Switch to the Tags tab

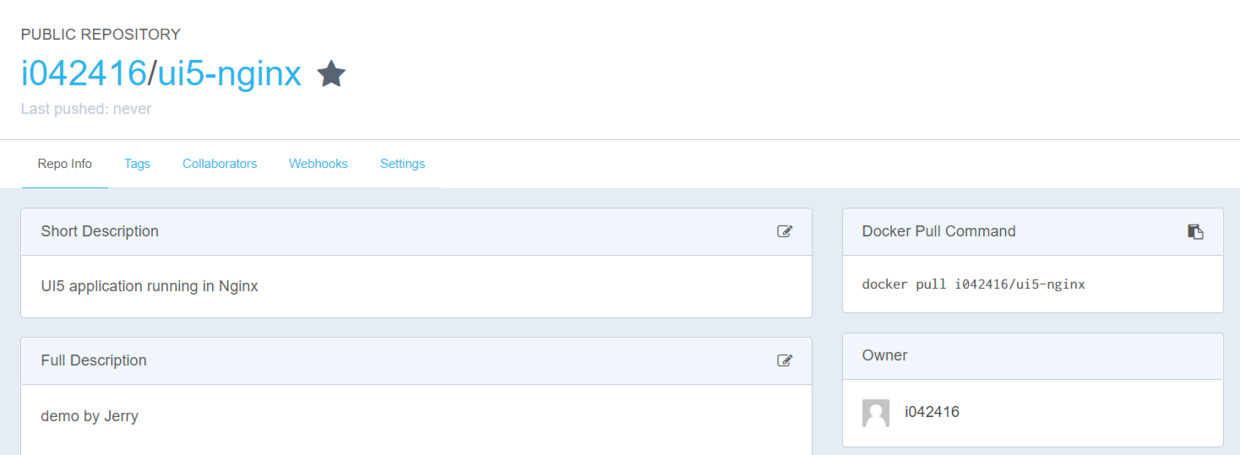tap(137, 164)
